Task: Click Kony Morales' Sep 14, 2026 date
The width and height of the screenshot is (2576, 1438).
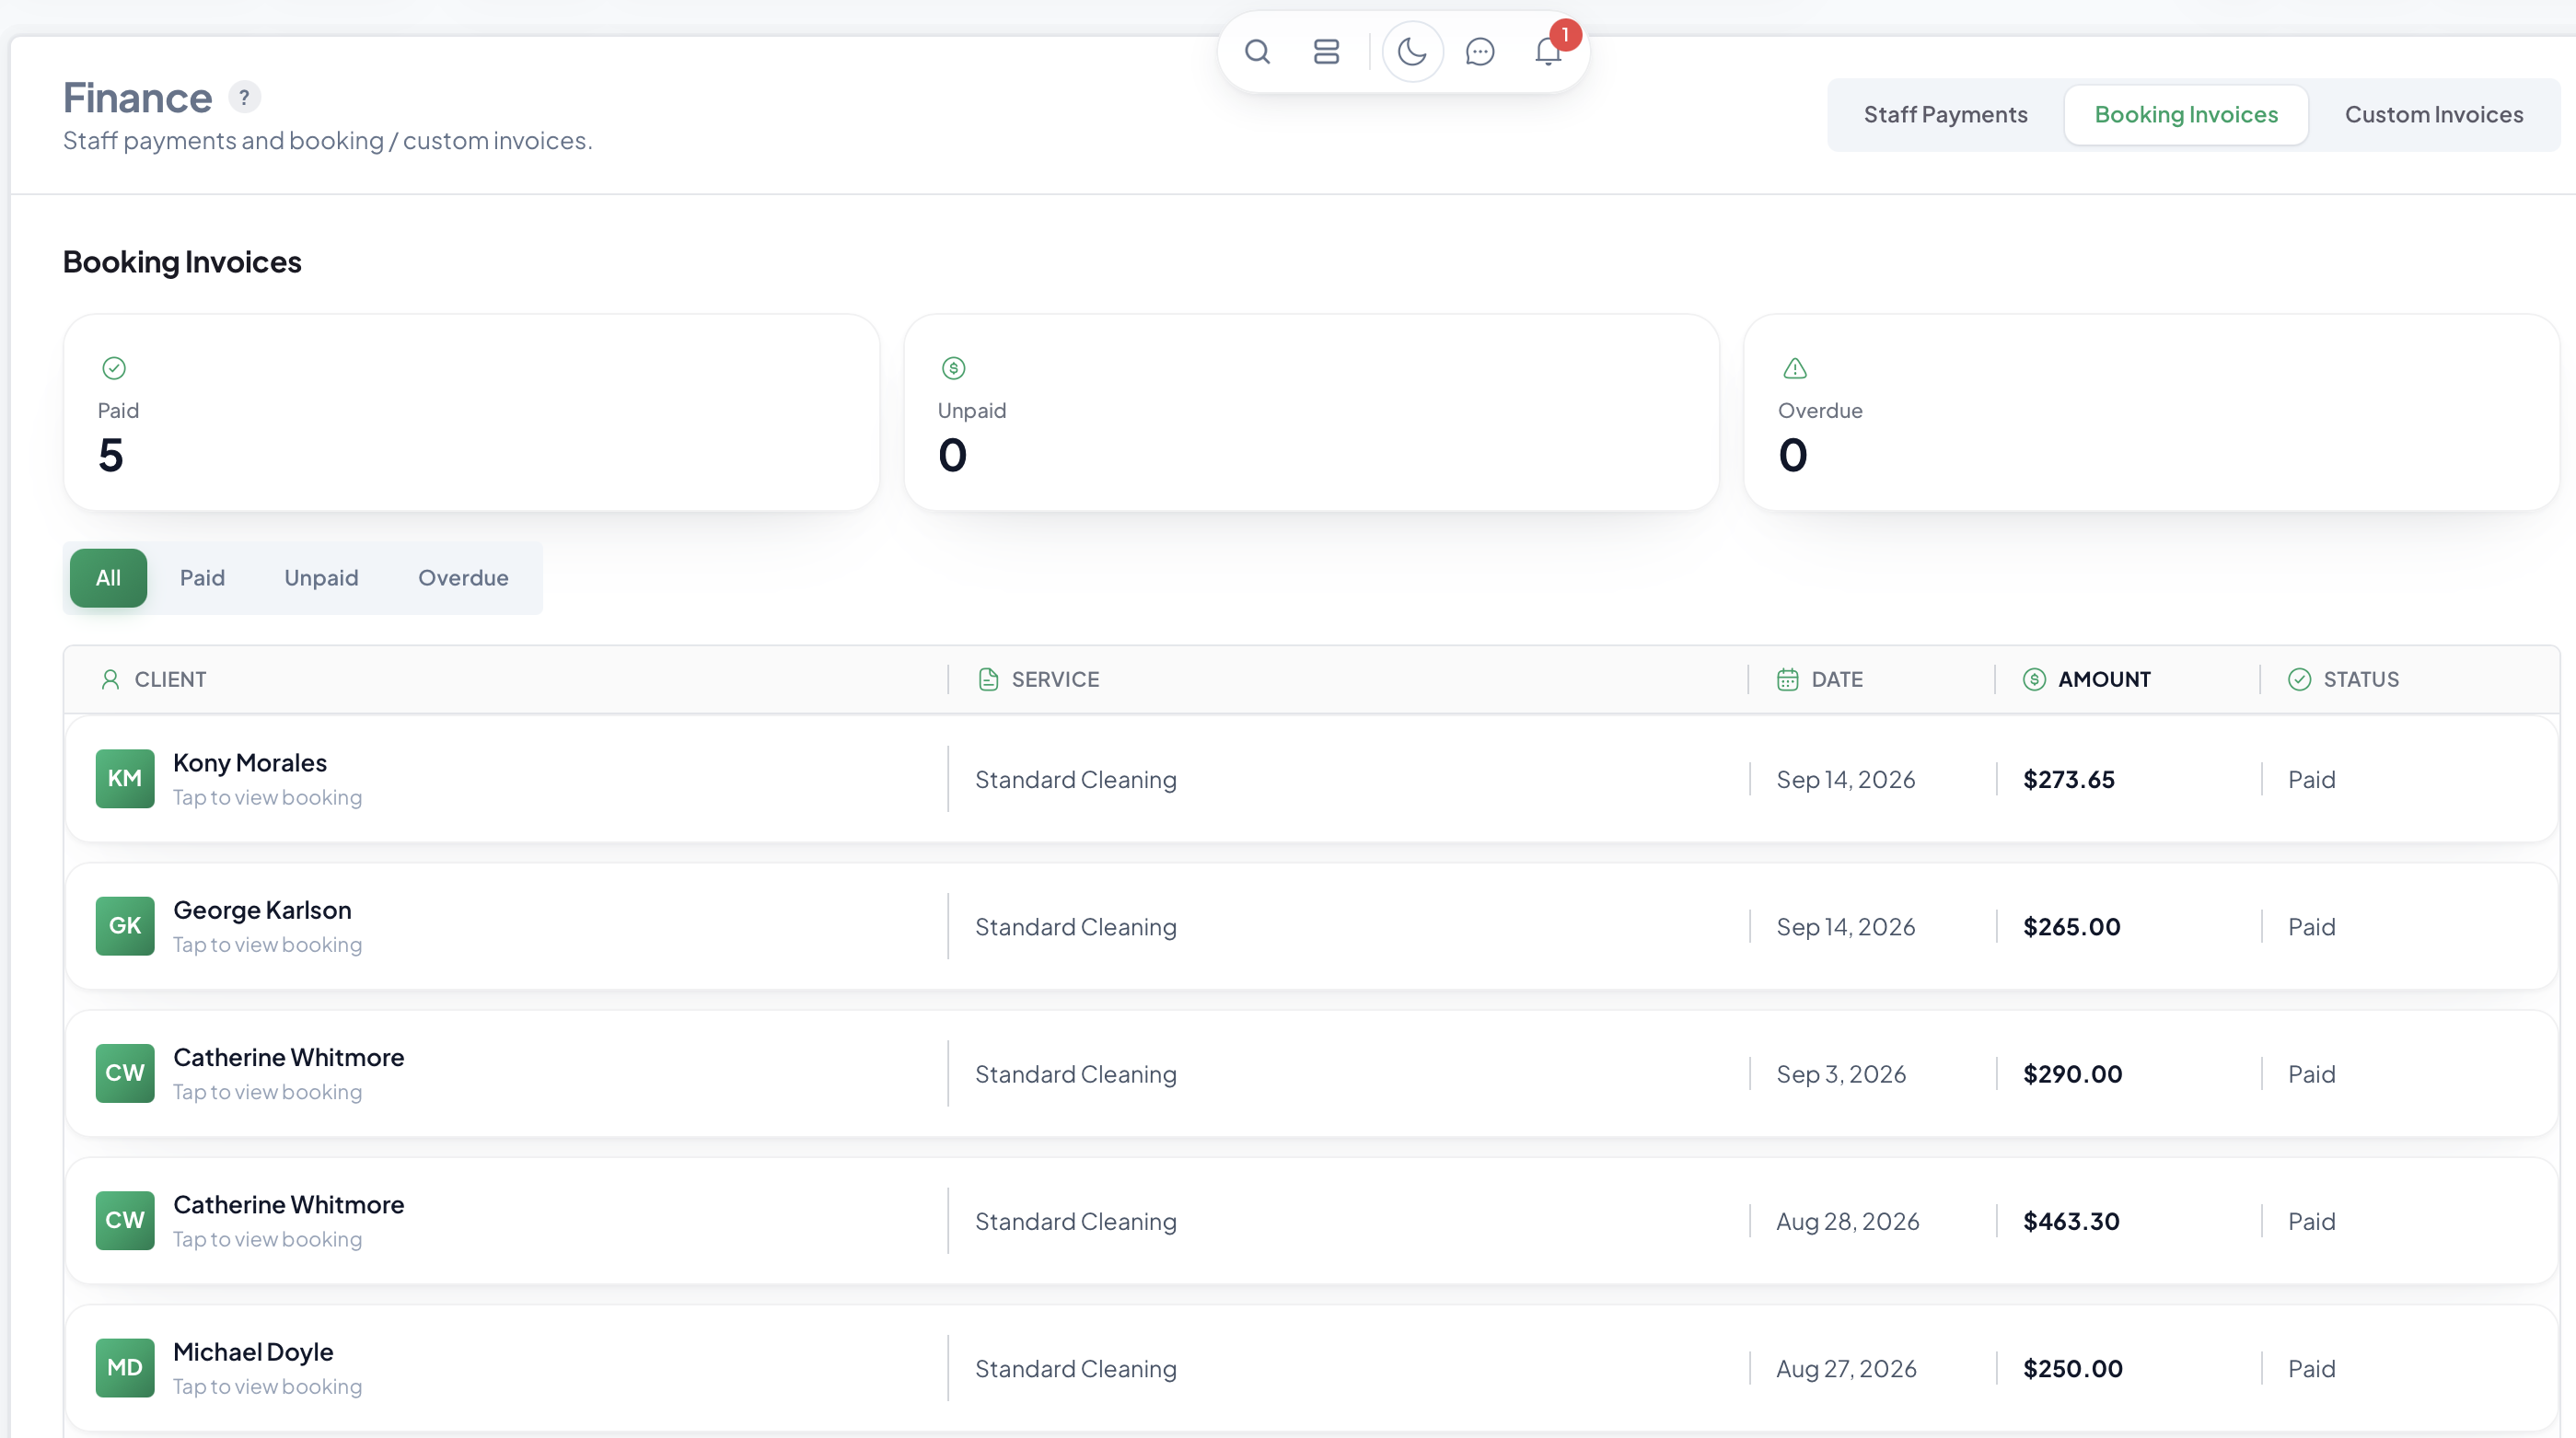Action: [1845, 779]
